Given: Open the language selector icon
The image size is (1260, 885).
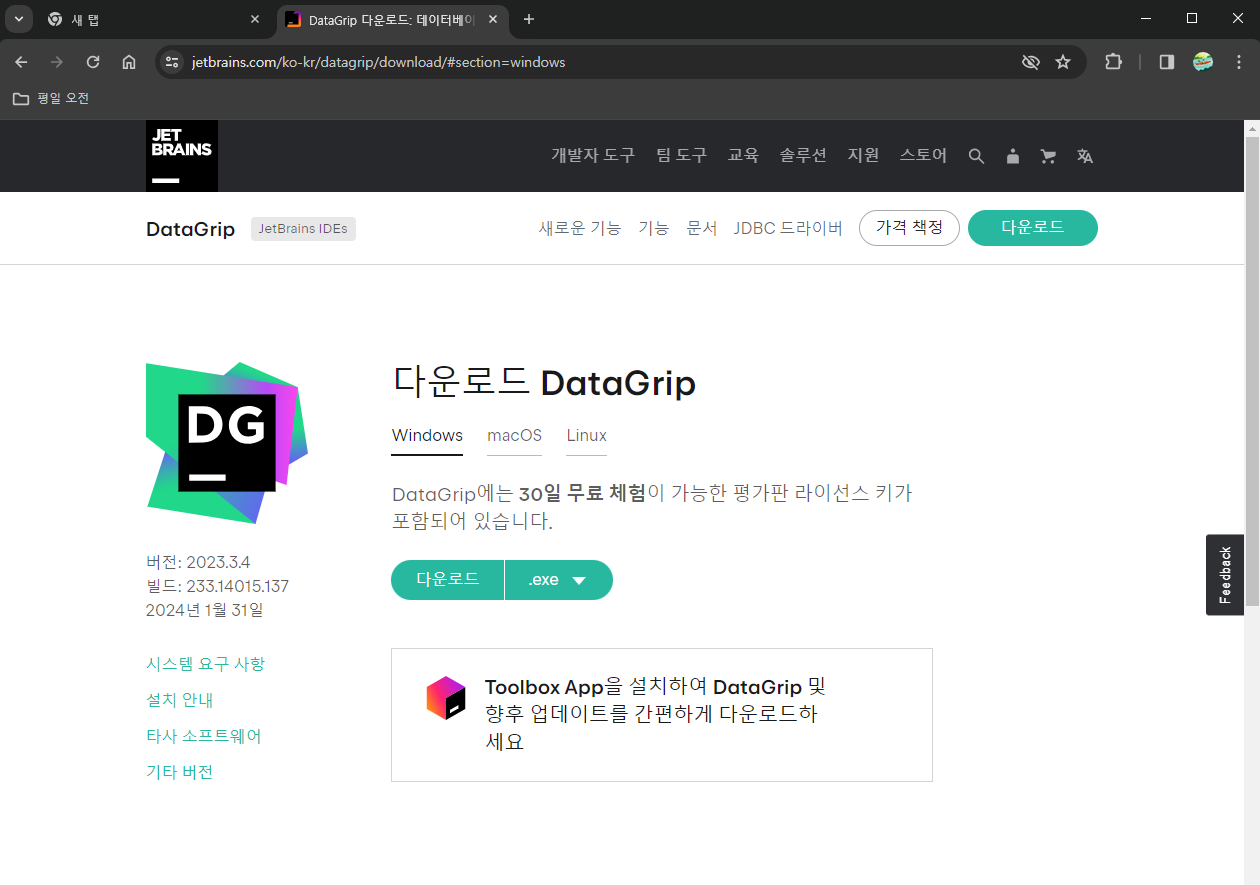Looking at the screenshot, I should pyautogui.click(x=1085, y=156).
